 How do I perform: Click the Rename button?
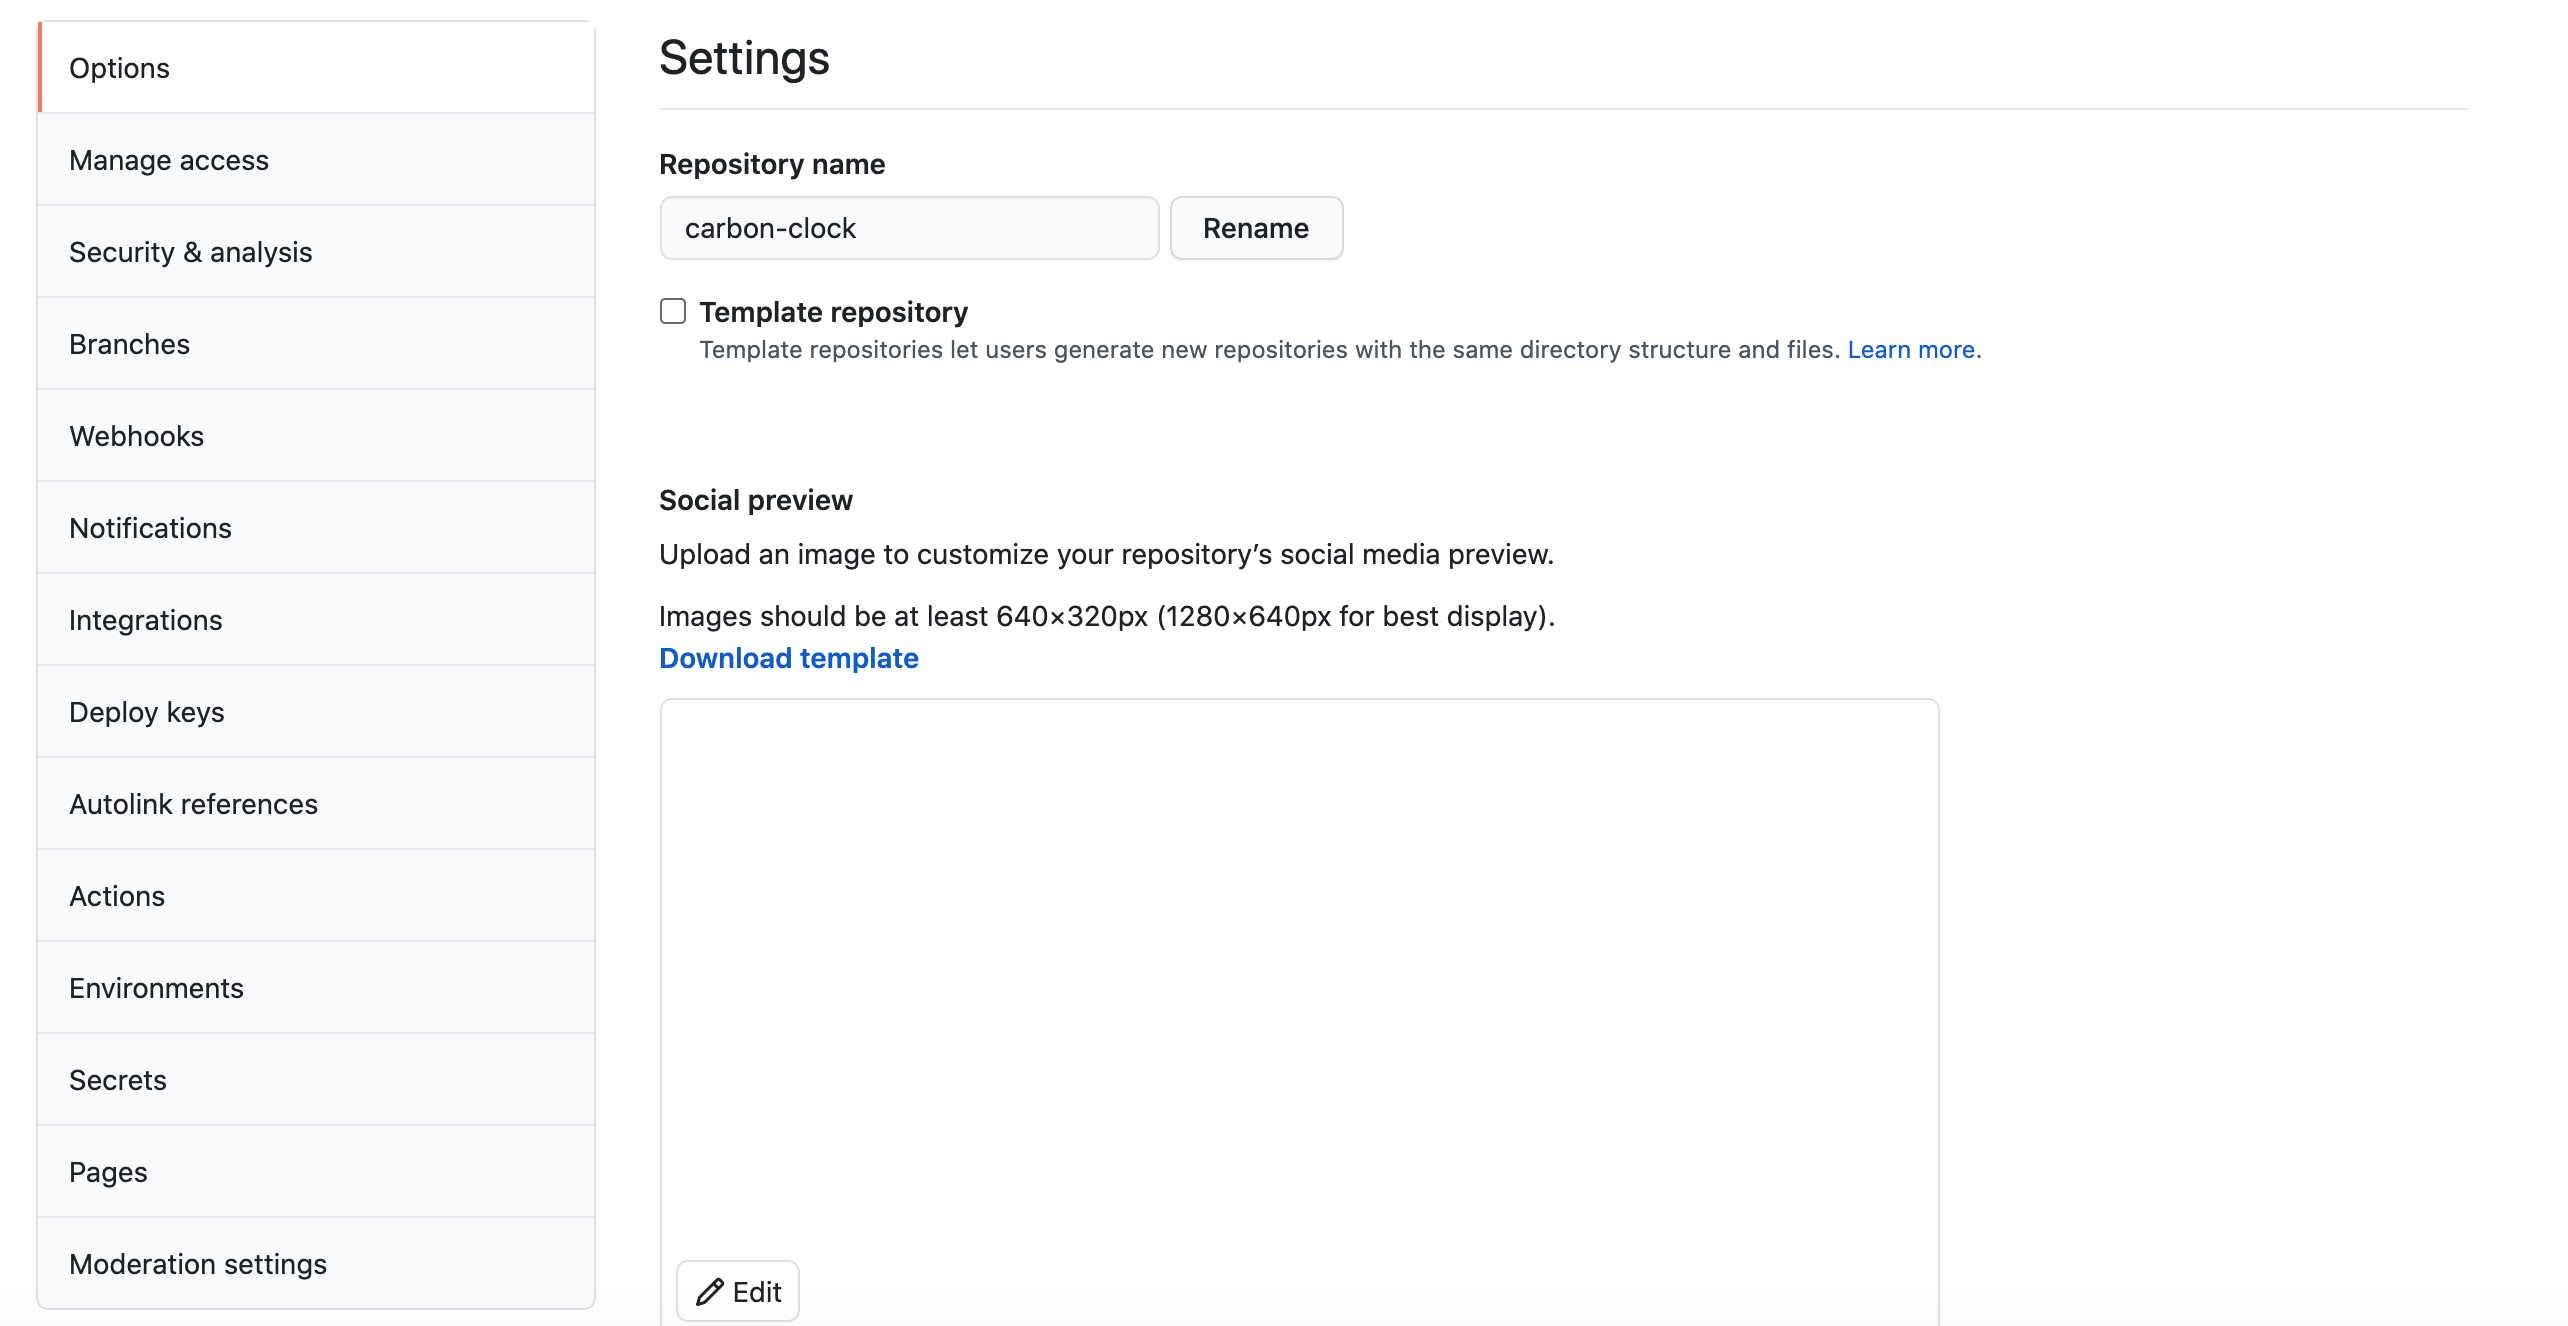[1256, 228]
